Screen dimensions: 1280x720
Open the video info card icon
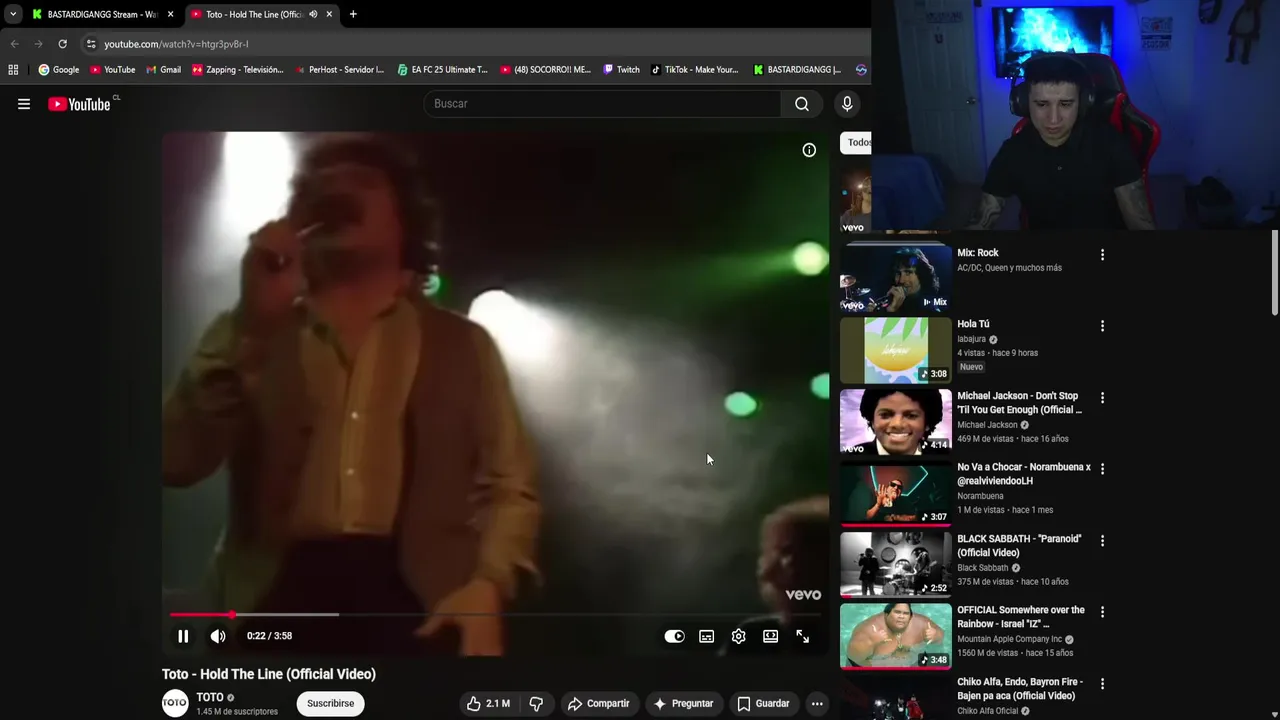809,150
